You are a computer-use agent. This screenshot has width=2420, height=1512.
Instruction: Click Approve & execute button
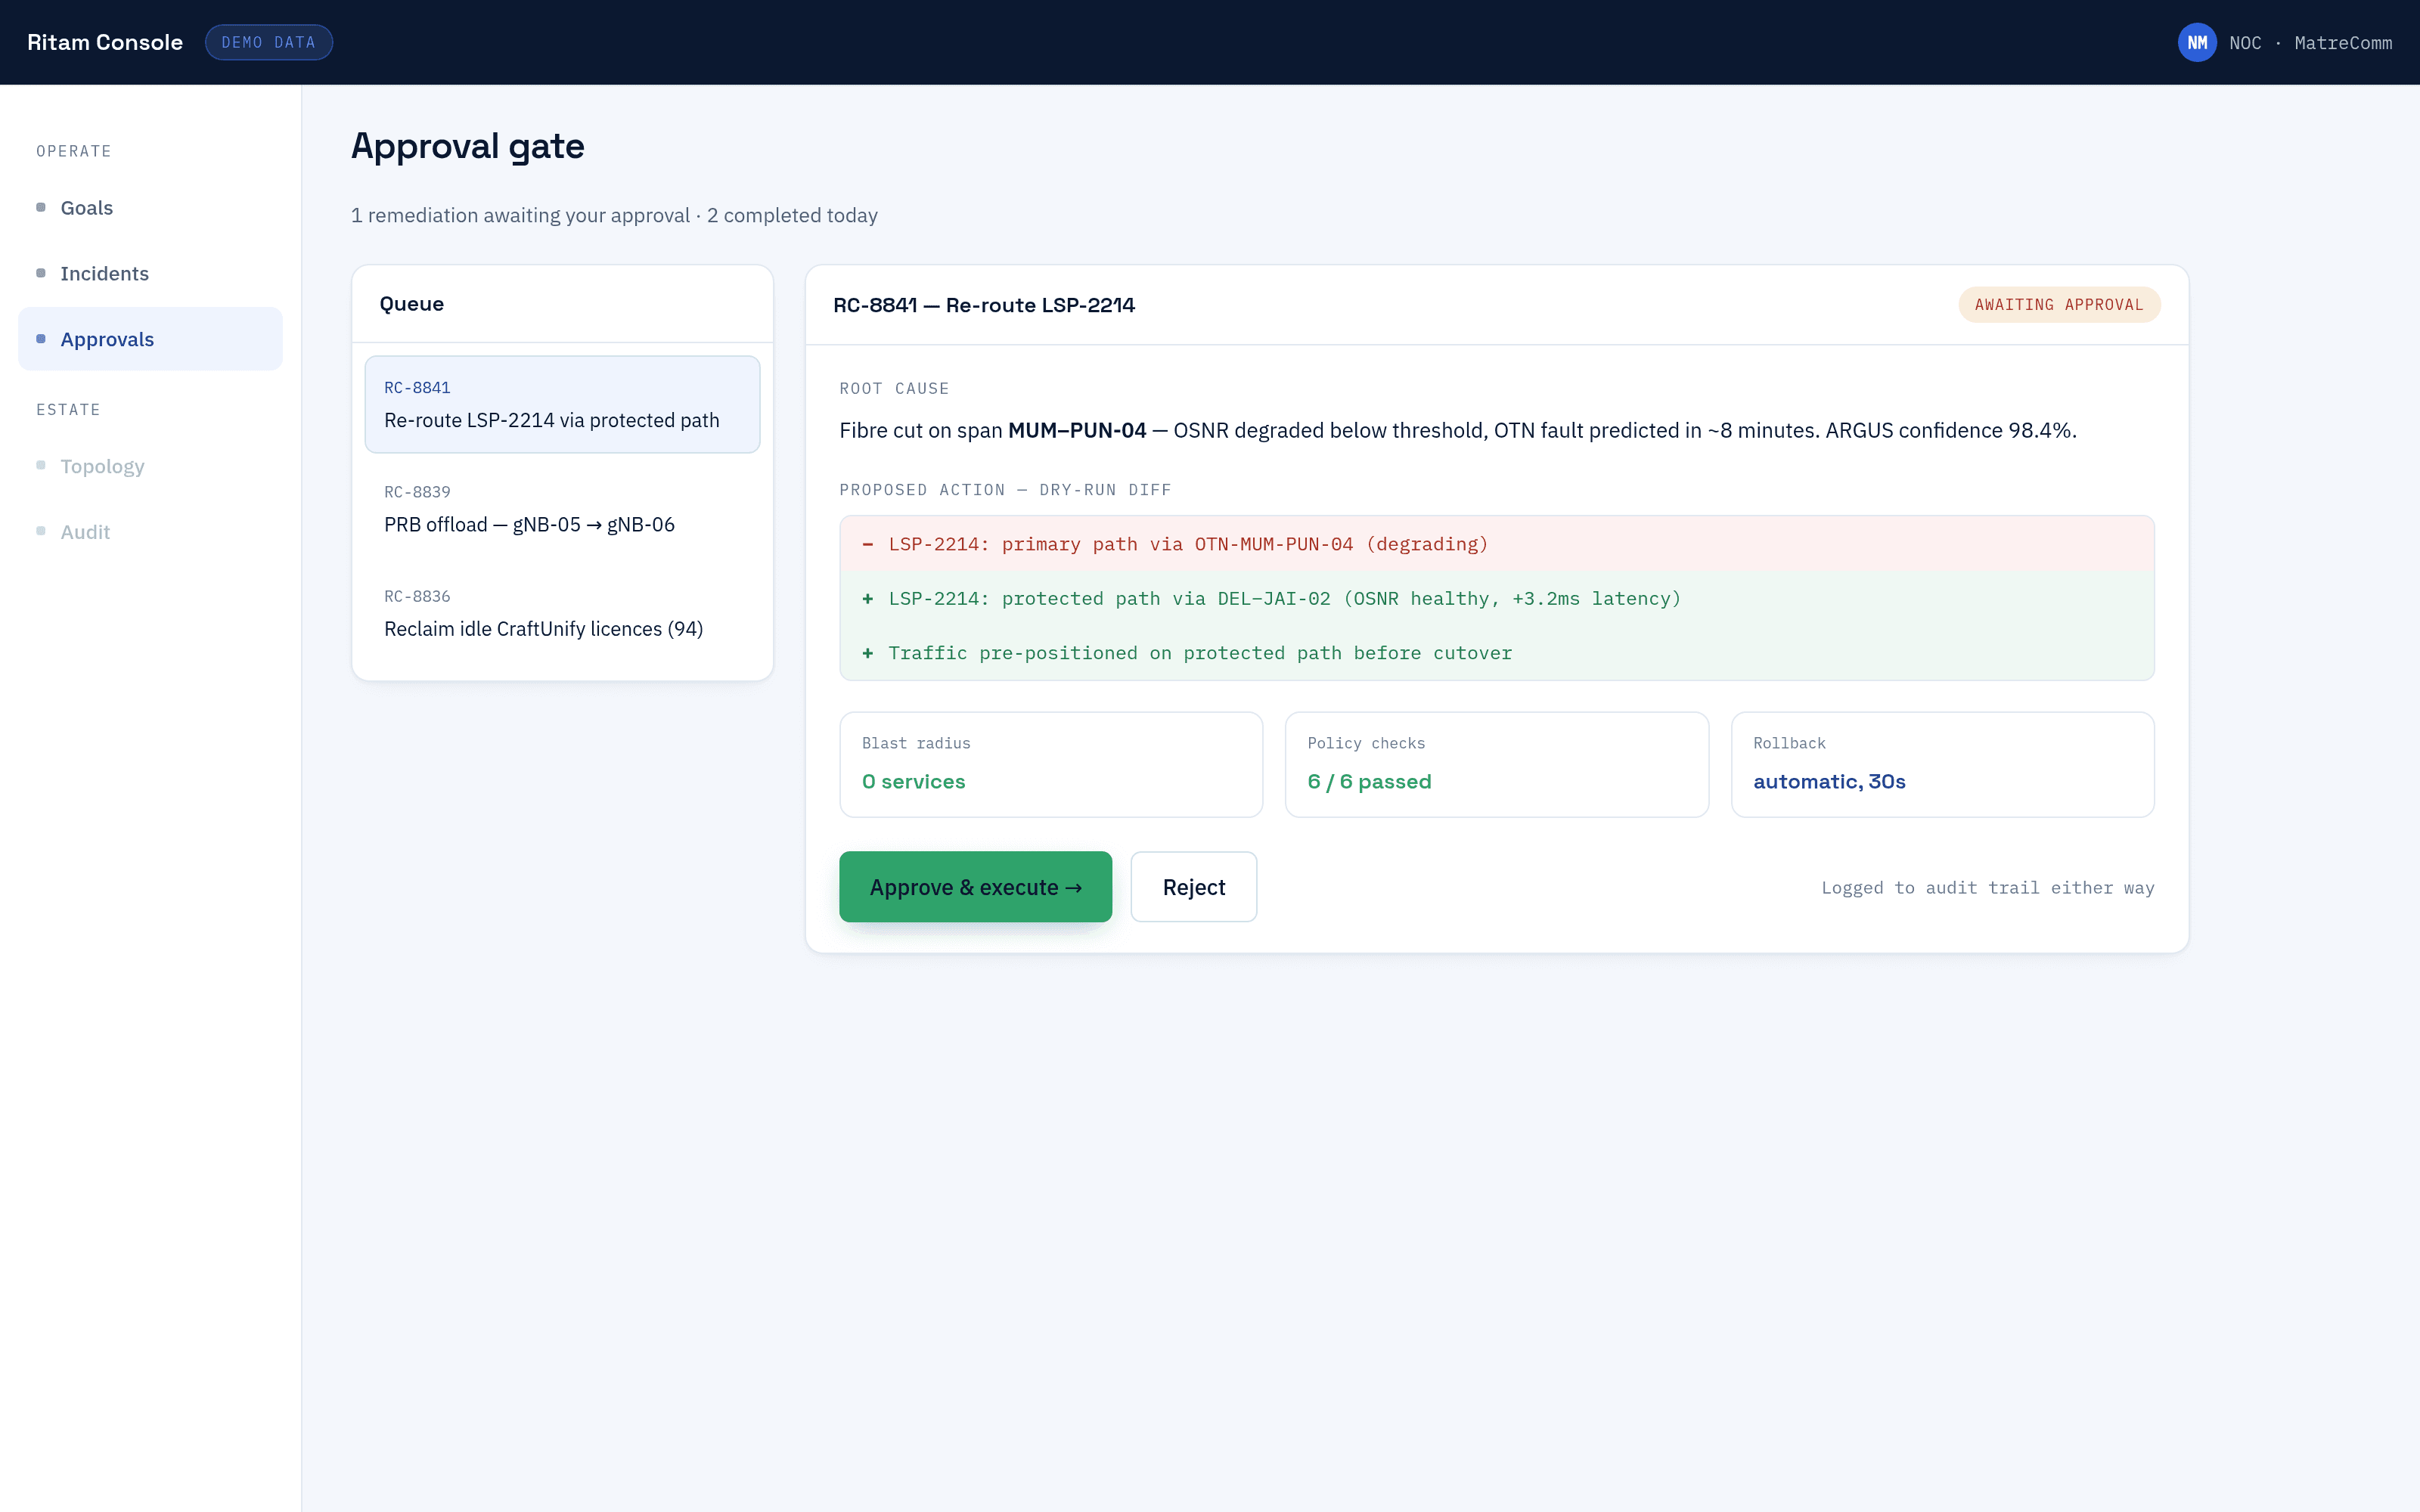tap(975, 887)
